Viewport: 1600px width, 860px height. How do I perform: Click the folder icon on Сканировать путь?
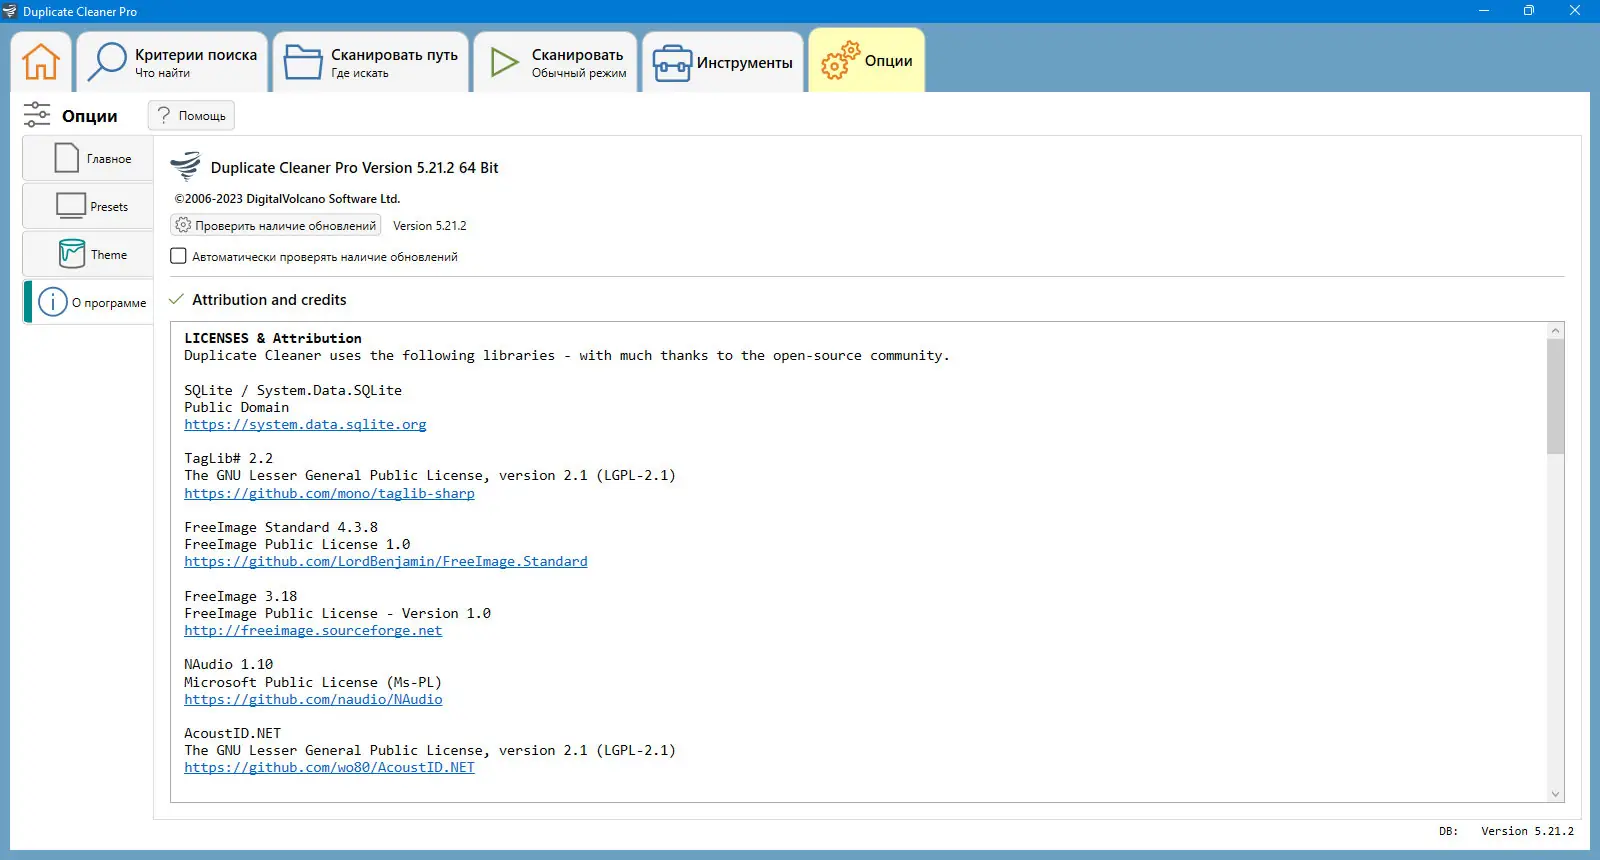(302, 62)
